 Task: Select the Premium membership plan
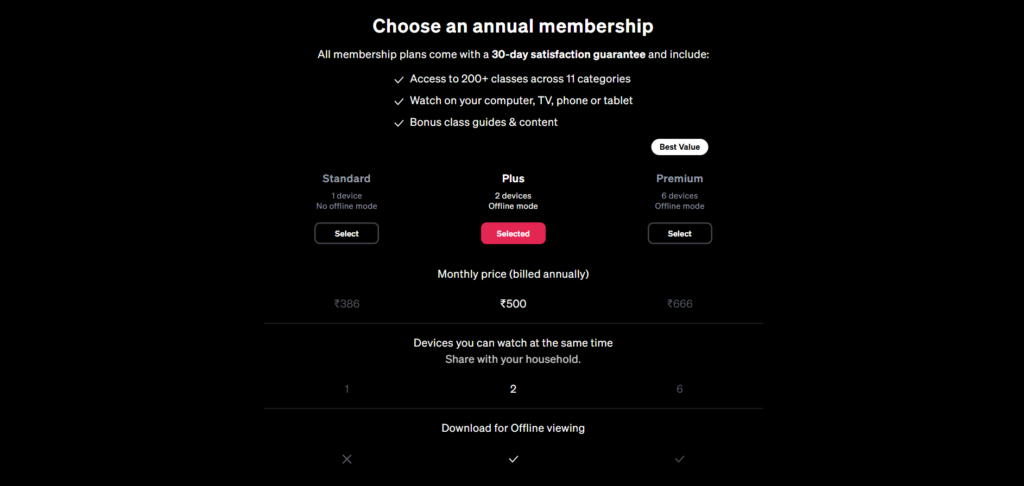[x=680, y=233]
